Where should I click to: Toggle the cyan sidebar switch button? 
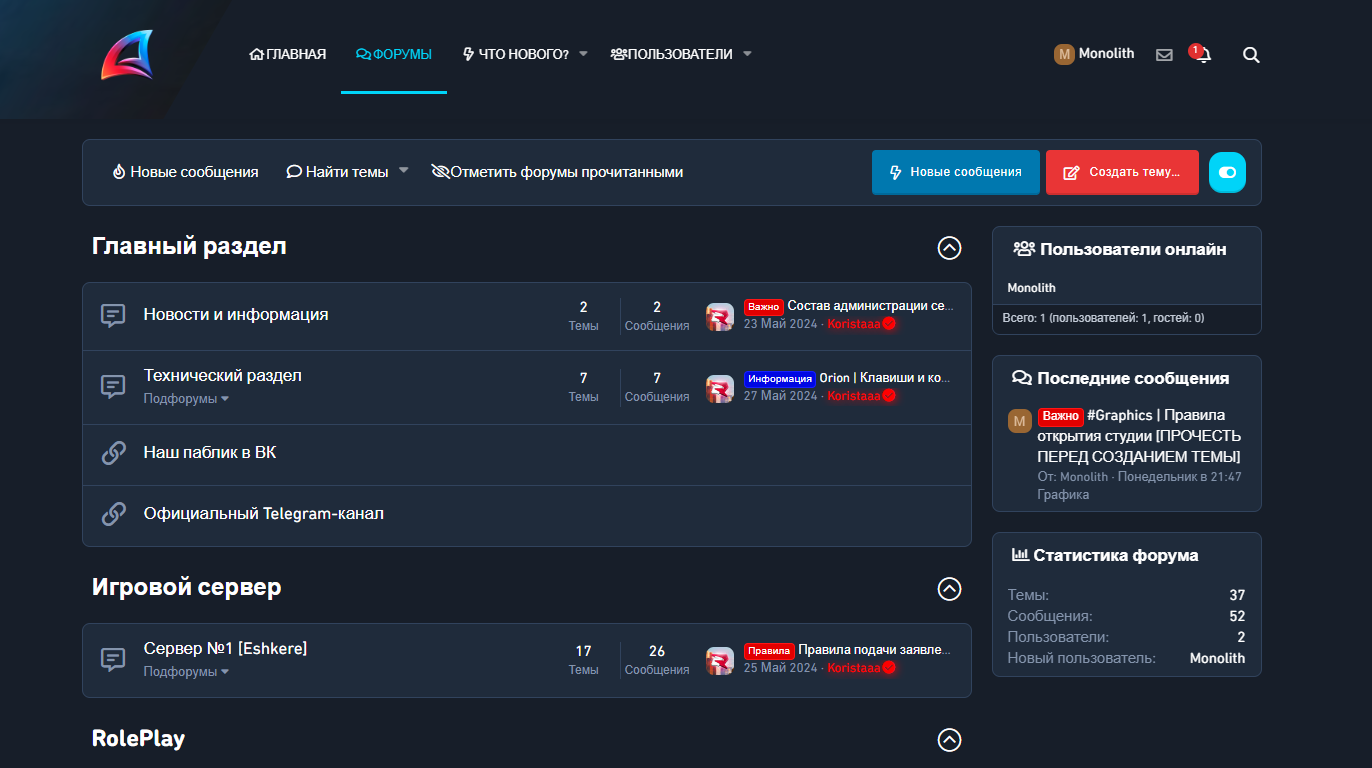click(1227, 172)
